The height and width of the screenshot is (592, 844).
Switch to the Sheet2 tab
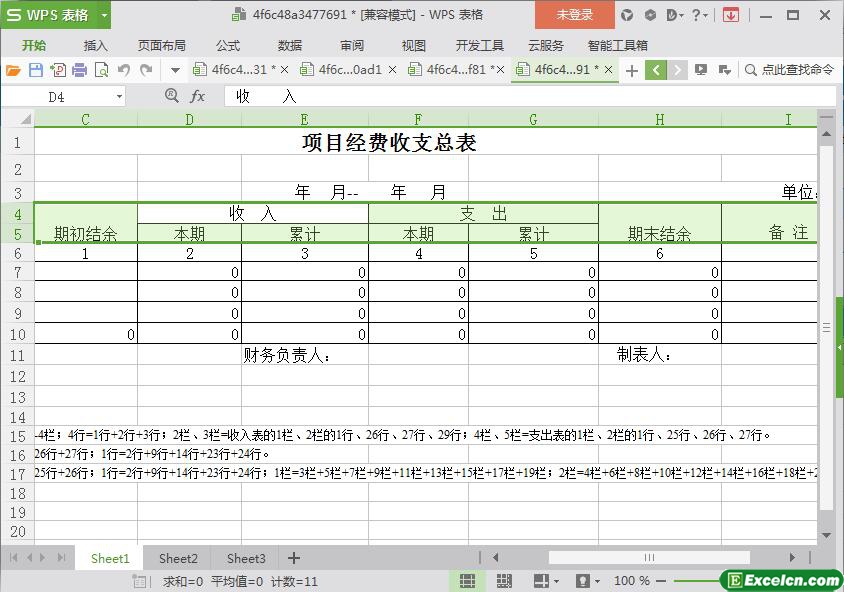tap(178, 558)
